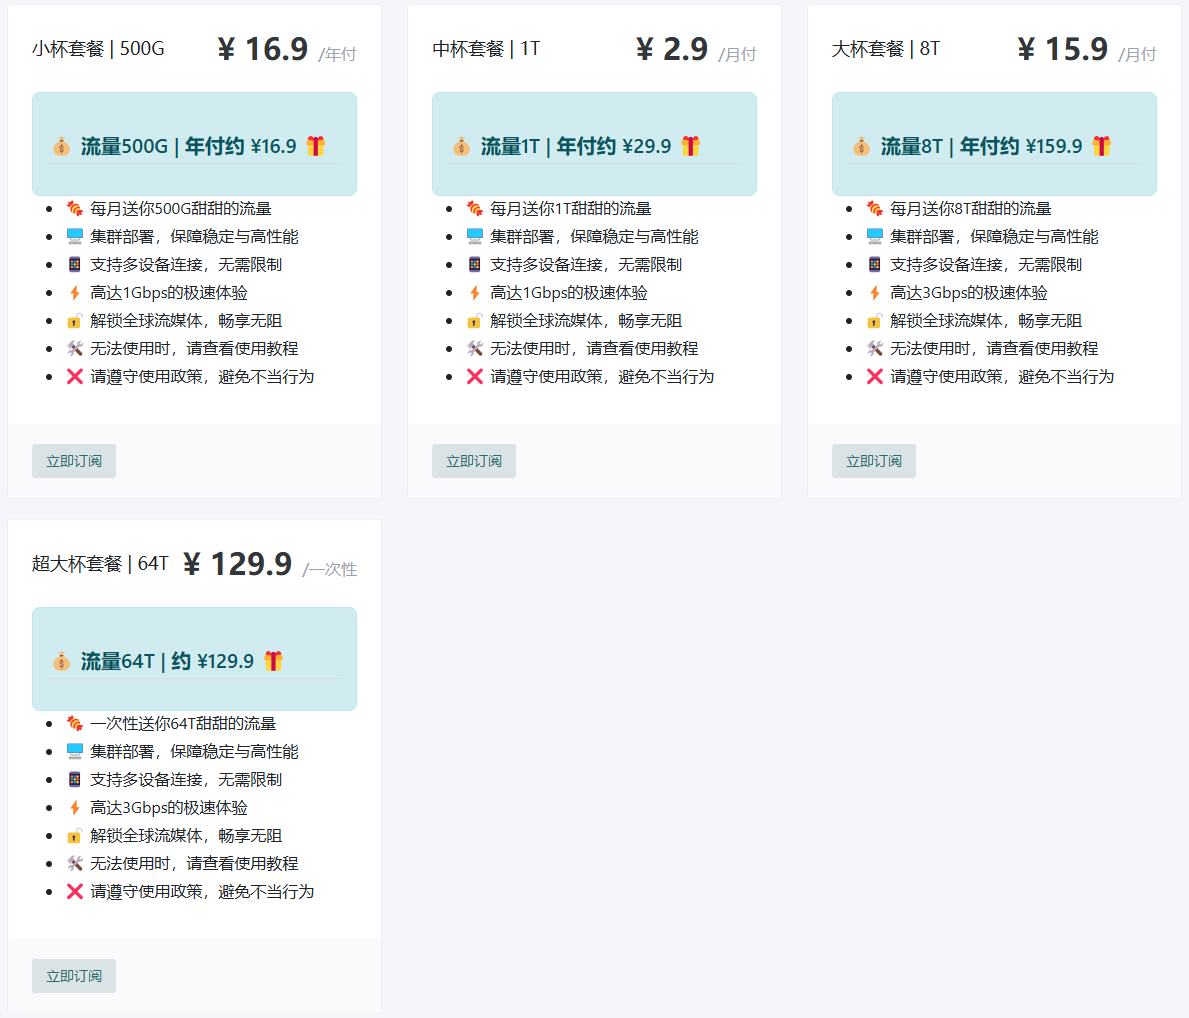Click gift icon beside 约 ¥129.9

pyautogui.click(x=273, y=661)
